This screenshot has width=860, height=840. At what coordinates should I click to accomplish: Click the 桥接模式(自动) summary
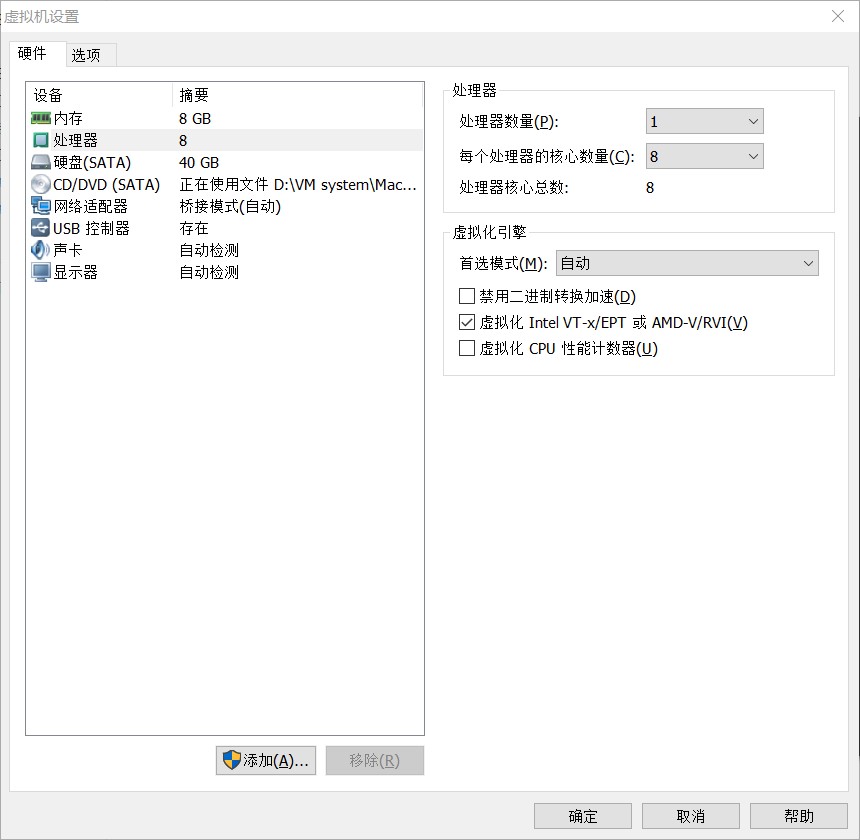(x=230, y=206)
